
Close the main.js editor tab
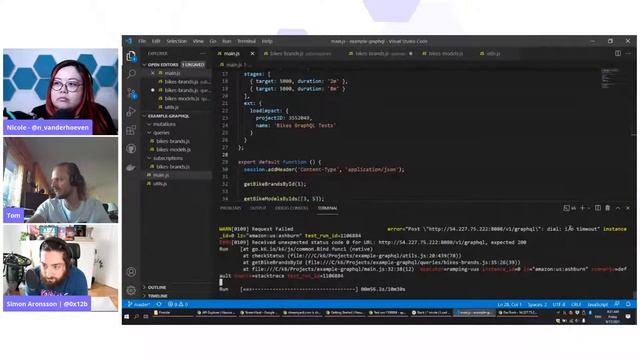point(252,53)
